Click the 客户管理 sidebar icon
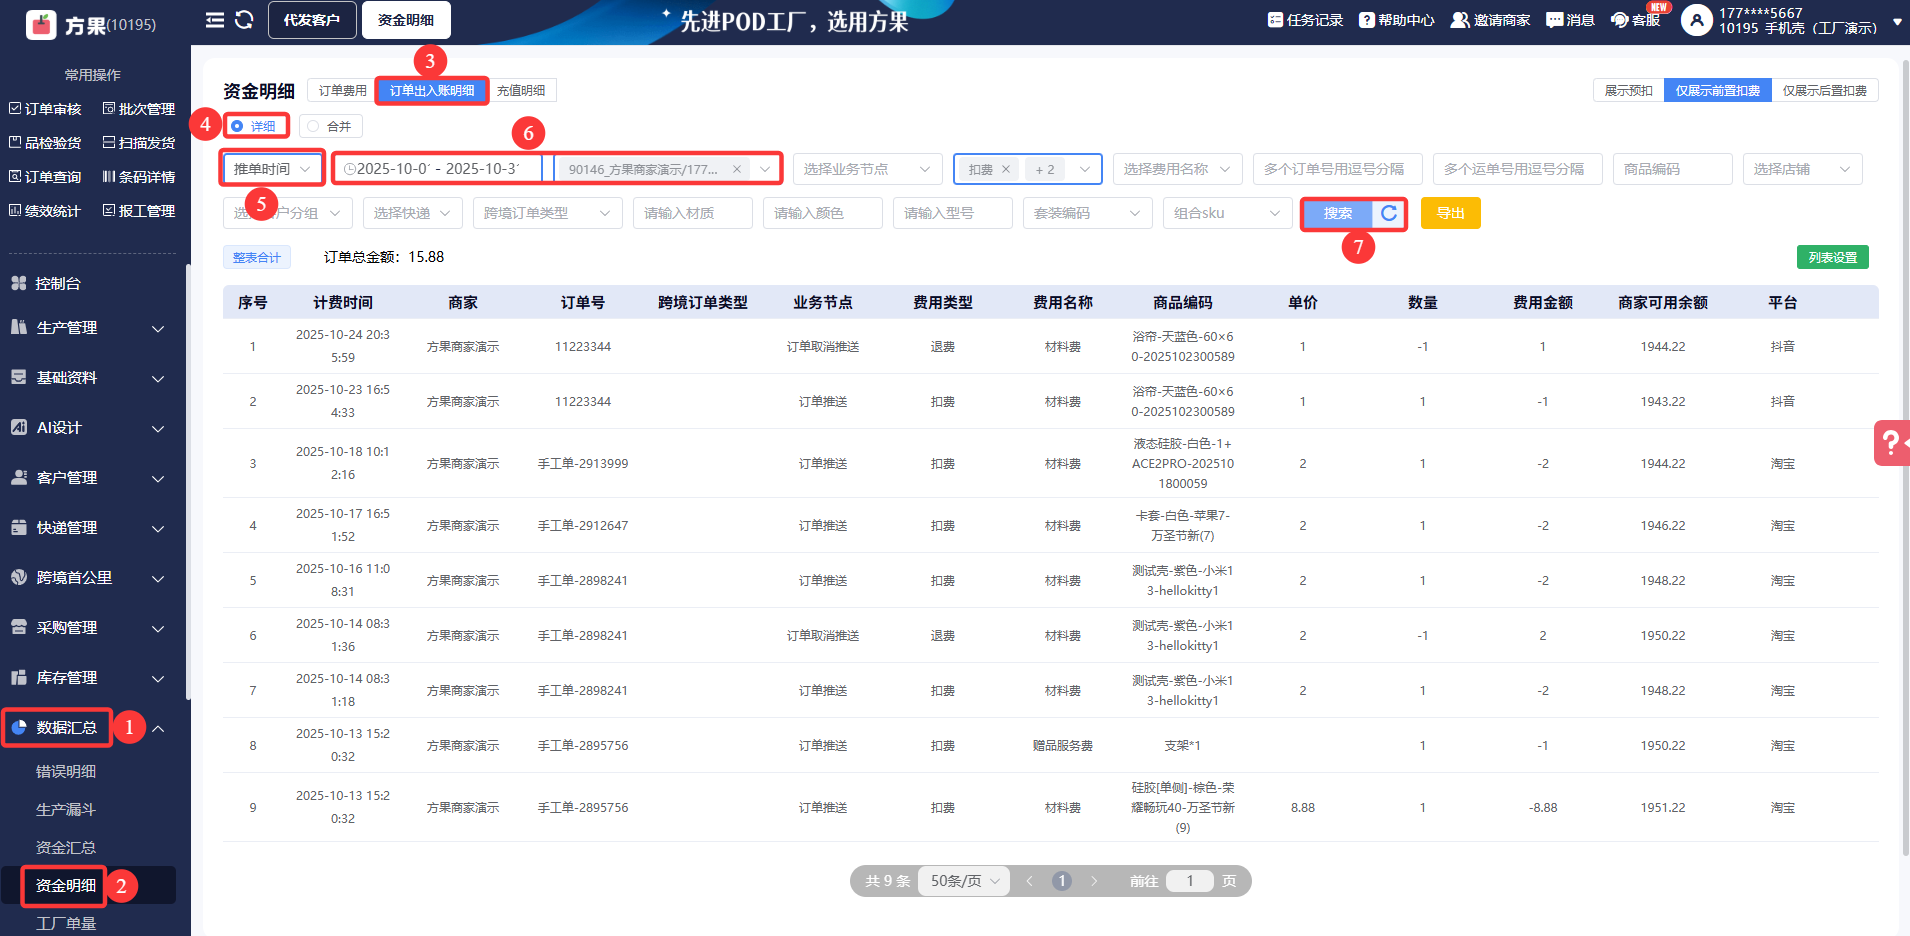1910x936 pixels. 19,478
